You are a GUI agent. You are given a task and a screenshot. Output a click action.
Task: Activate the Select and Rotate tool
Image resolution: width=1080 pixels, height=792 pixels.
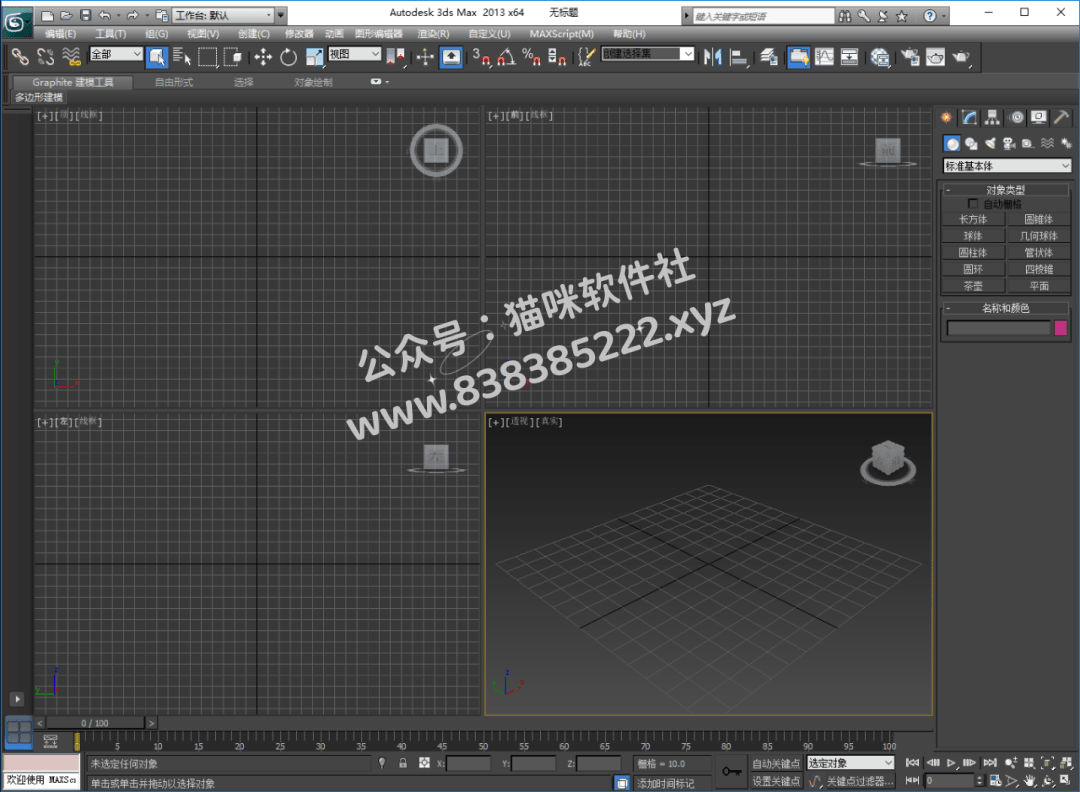[x=289, y=57]
